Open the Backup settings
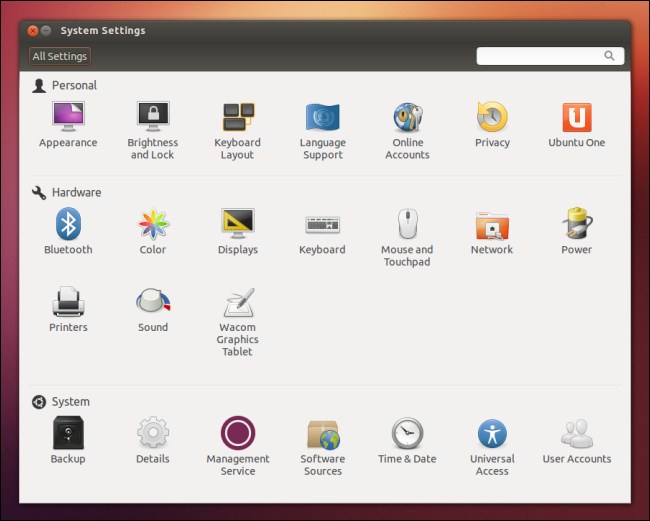The width and height of the screenshot is (650, 521). pyautogui.click(x=68, y=440)
